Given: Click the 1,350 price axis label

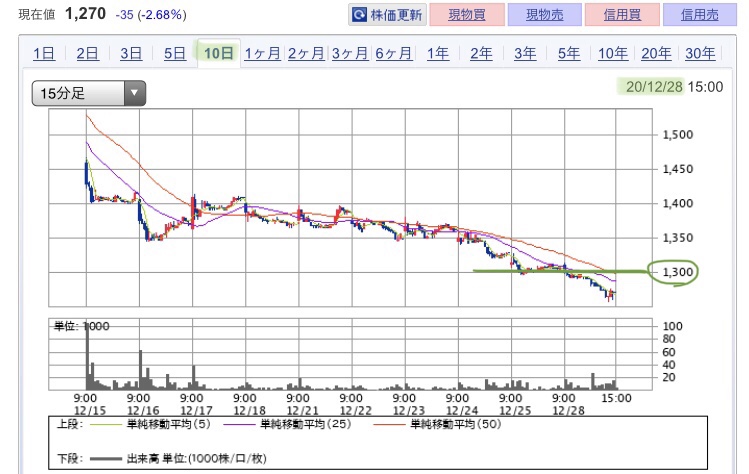Looking at the screenshot, I should [677, 237].
